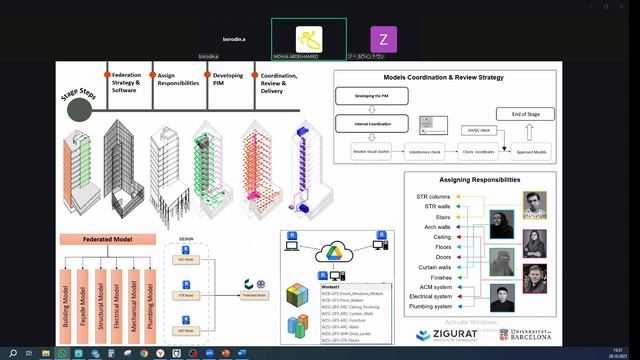640x360 pixels.
Task: Click the Check coordinates box
Action: point(478,151)
